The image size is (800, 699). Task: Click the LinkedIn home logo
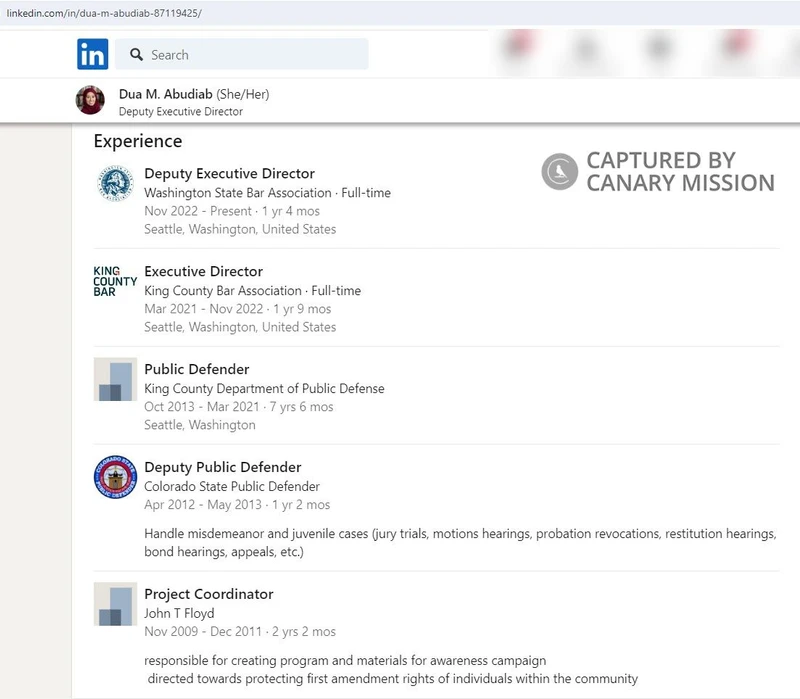[x=92, y=54]
